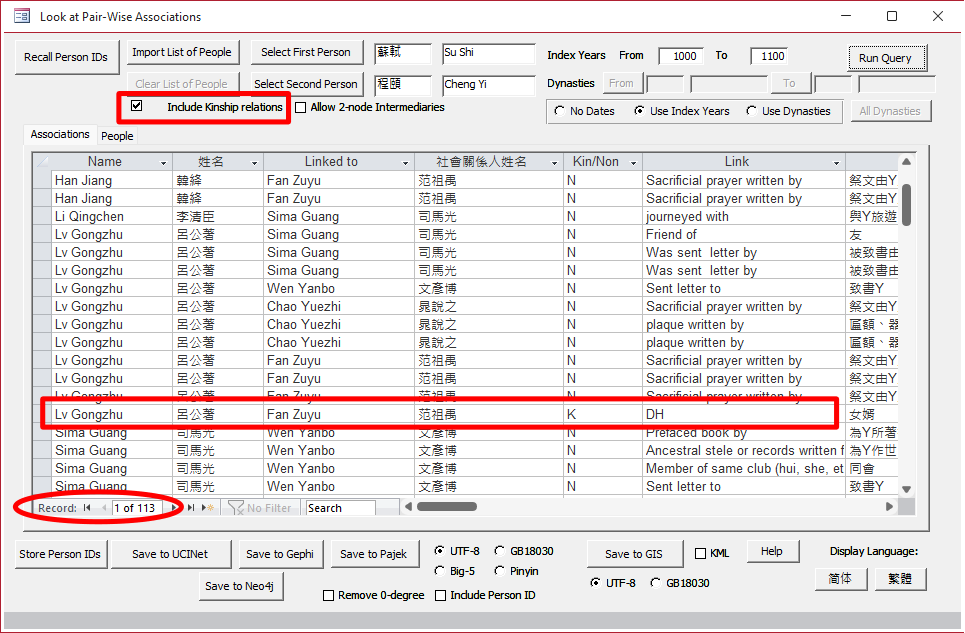Image resolution: width=965 pixels, height=633 pixels.
Task: Select the Use Dynasties radio button
Action: 751,111
